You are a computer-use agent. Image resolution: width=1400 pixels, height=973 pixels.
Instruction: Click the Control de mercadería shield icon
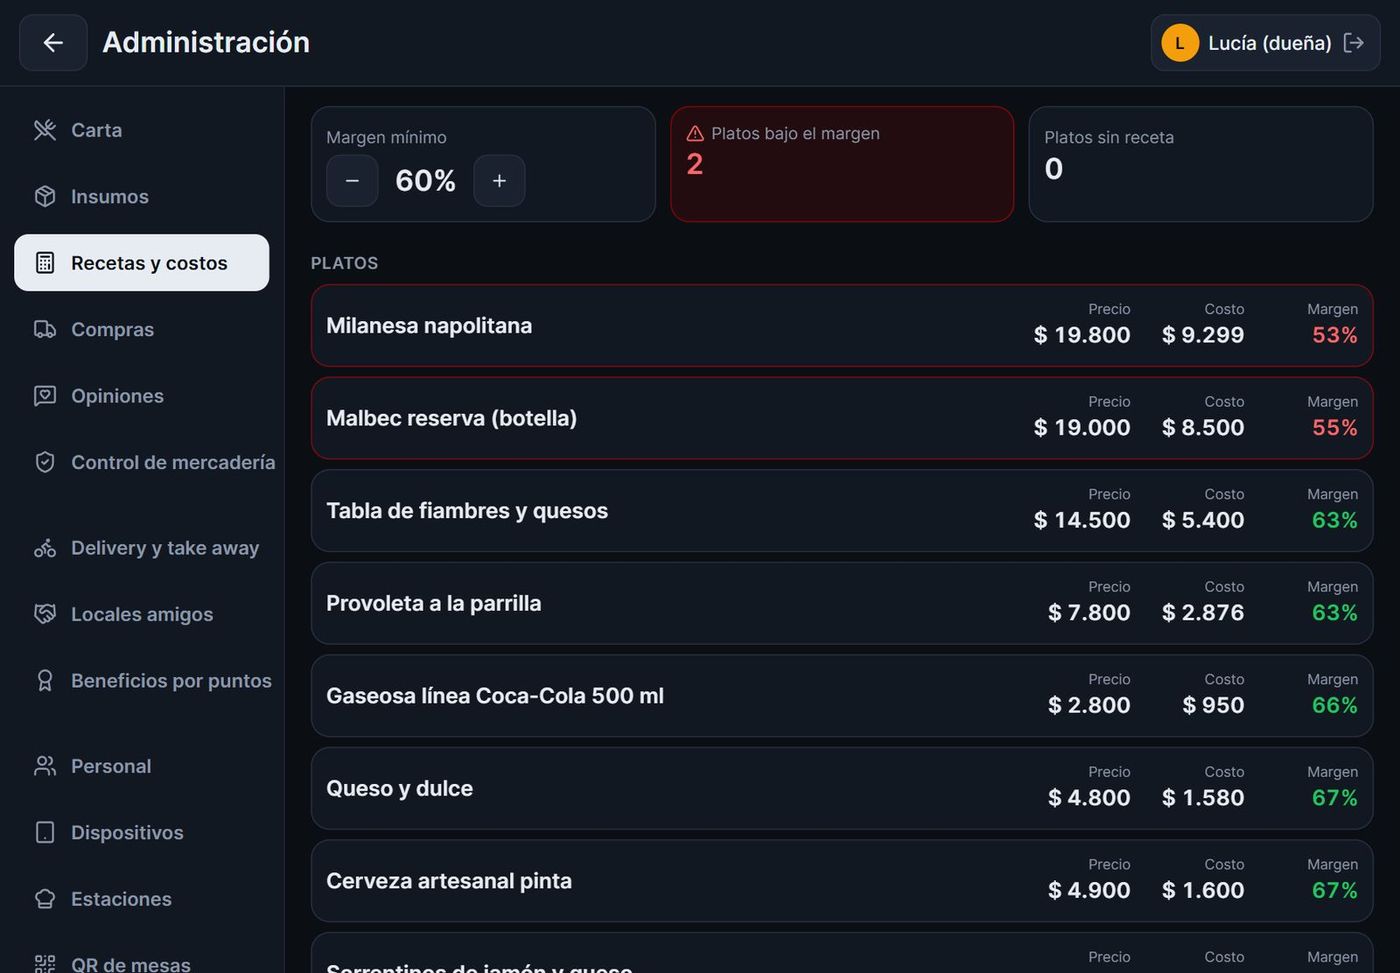coord(45,462)
